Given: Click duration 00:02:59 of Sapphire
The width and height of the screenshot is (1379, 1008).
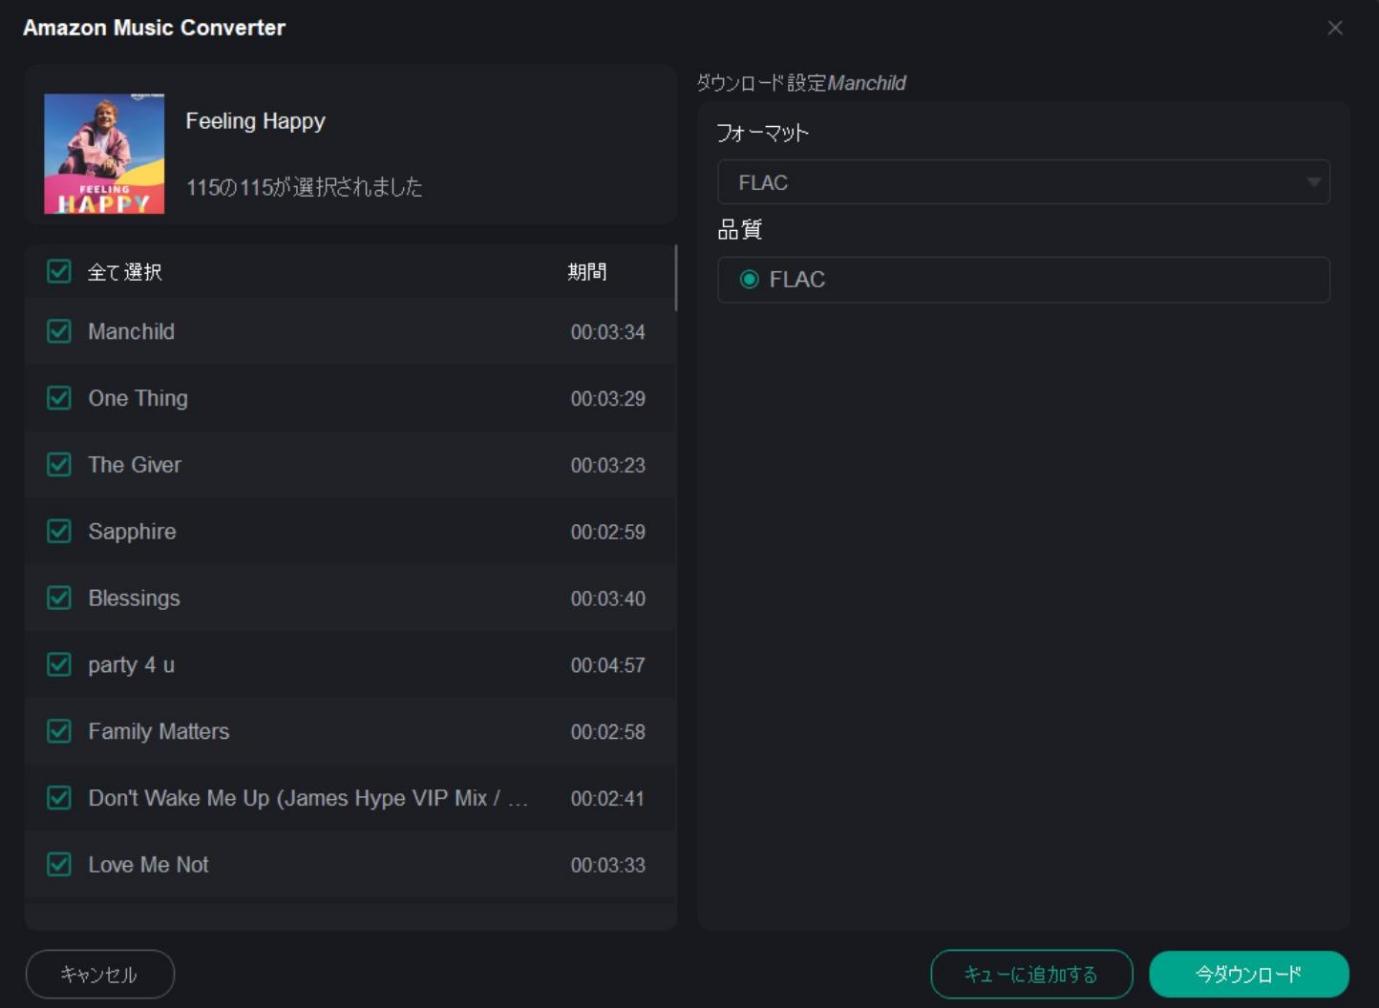Looking at the screenshot, I should [608, 532].
